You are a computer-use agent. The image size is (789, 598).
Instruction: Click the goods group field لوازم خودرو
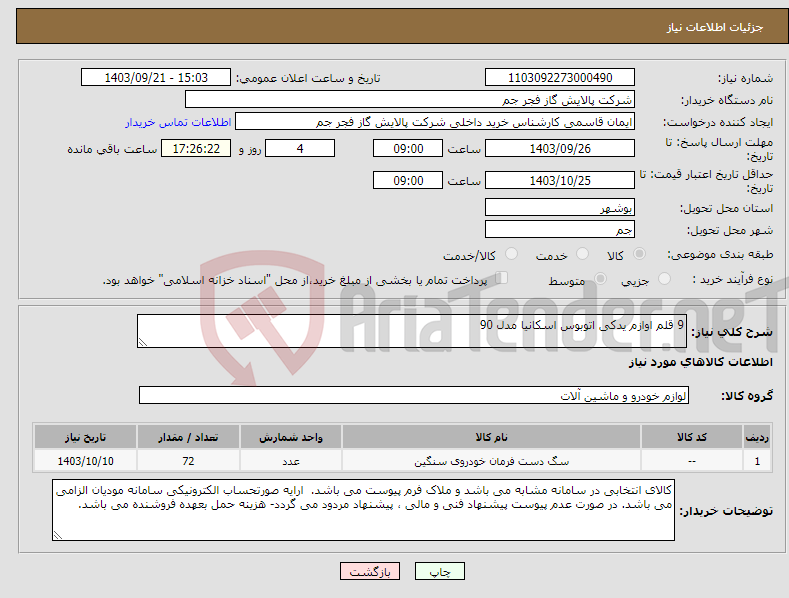pos(414,395)
